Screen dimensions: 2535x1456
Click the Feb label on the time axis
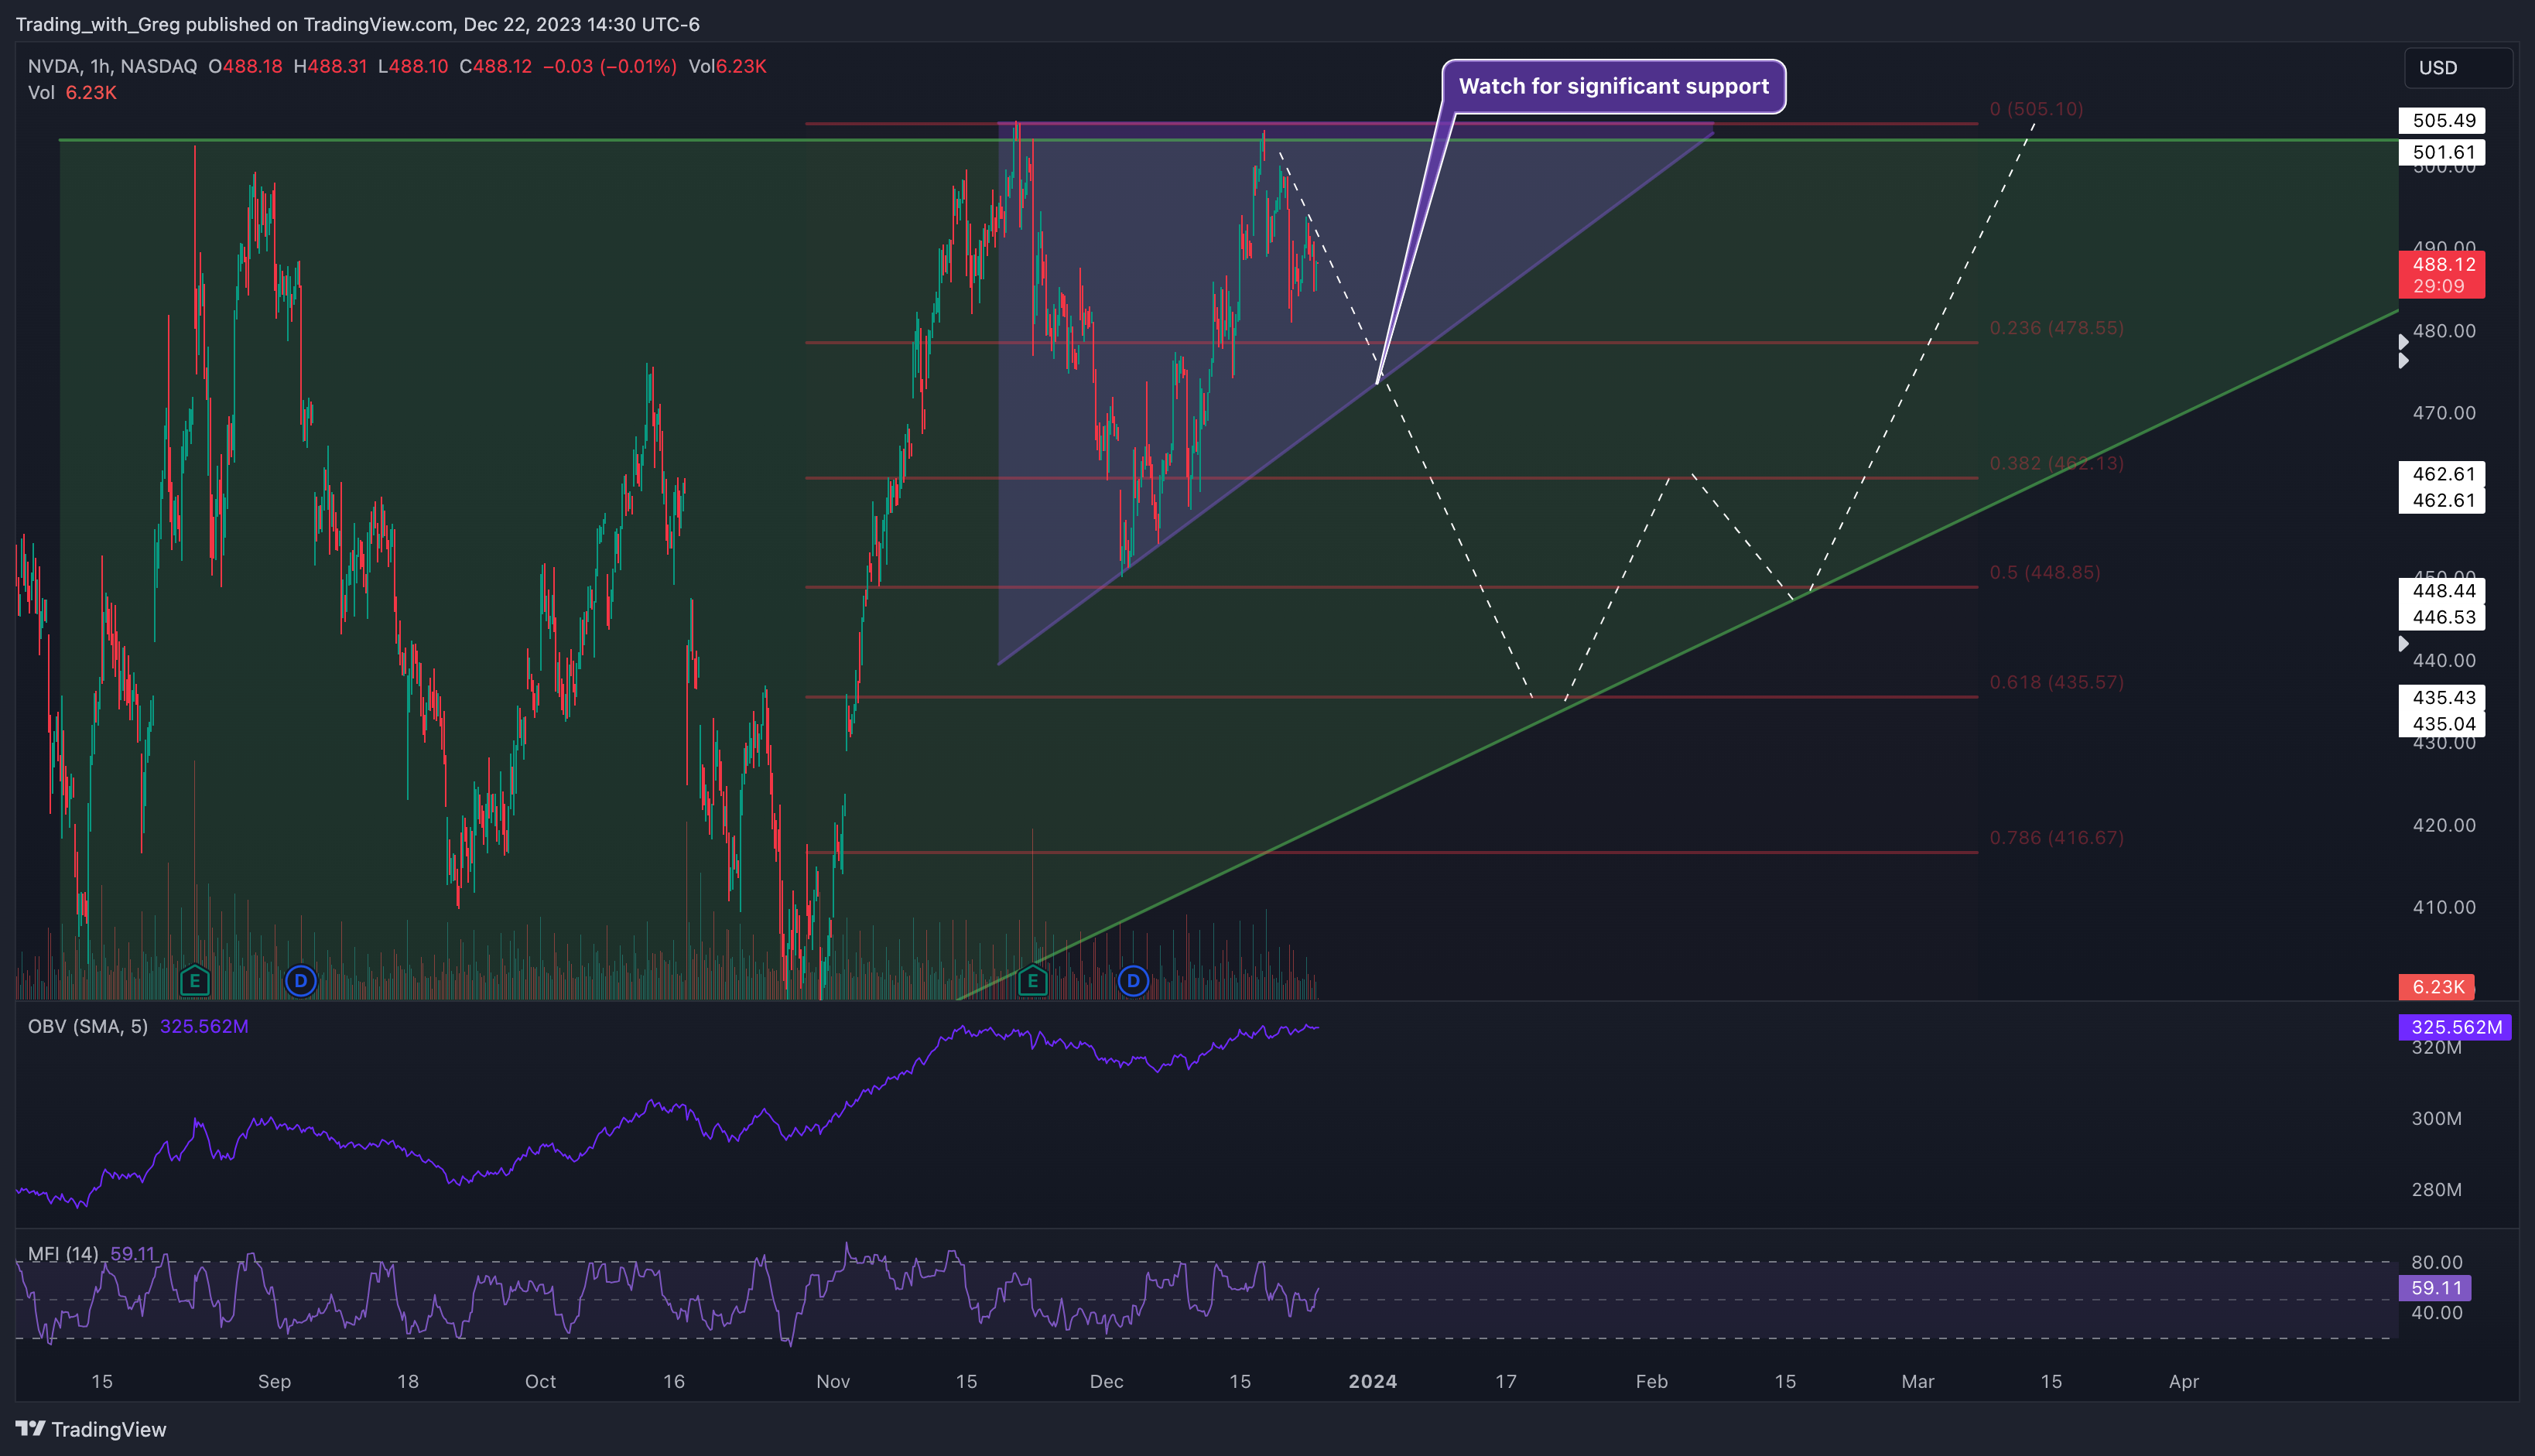tap(1651, 1381)
